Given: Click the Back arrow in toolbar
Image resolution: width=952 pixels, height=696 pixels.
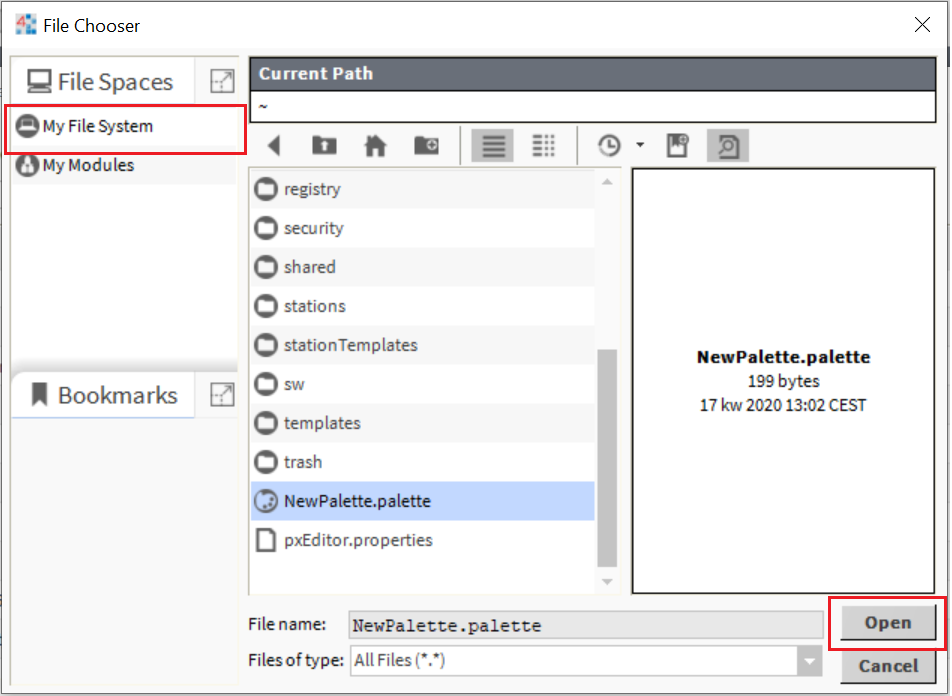Looking at the screenshot, I should click(274, 146).
